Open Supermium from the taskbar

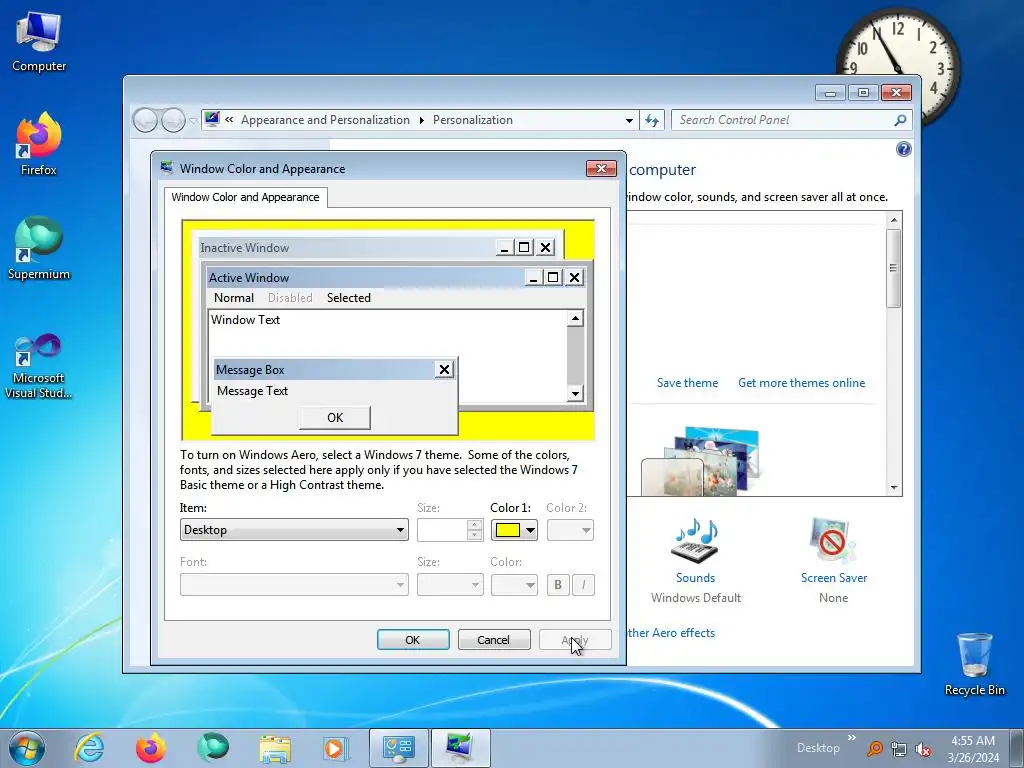click(x=213, y=748)
